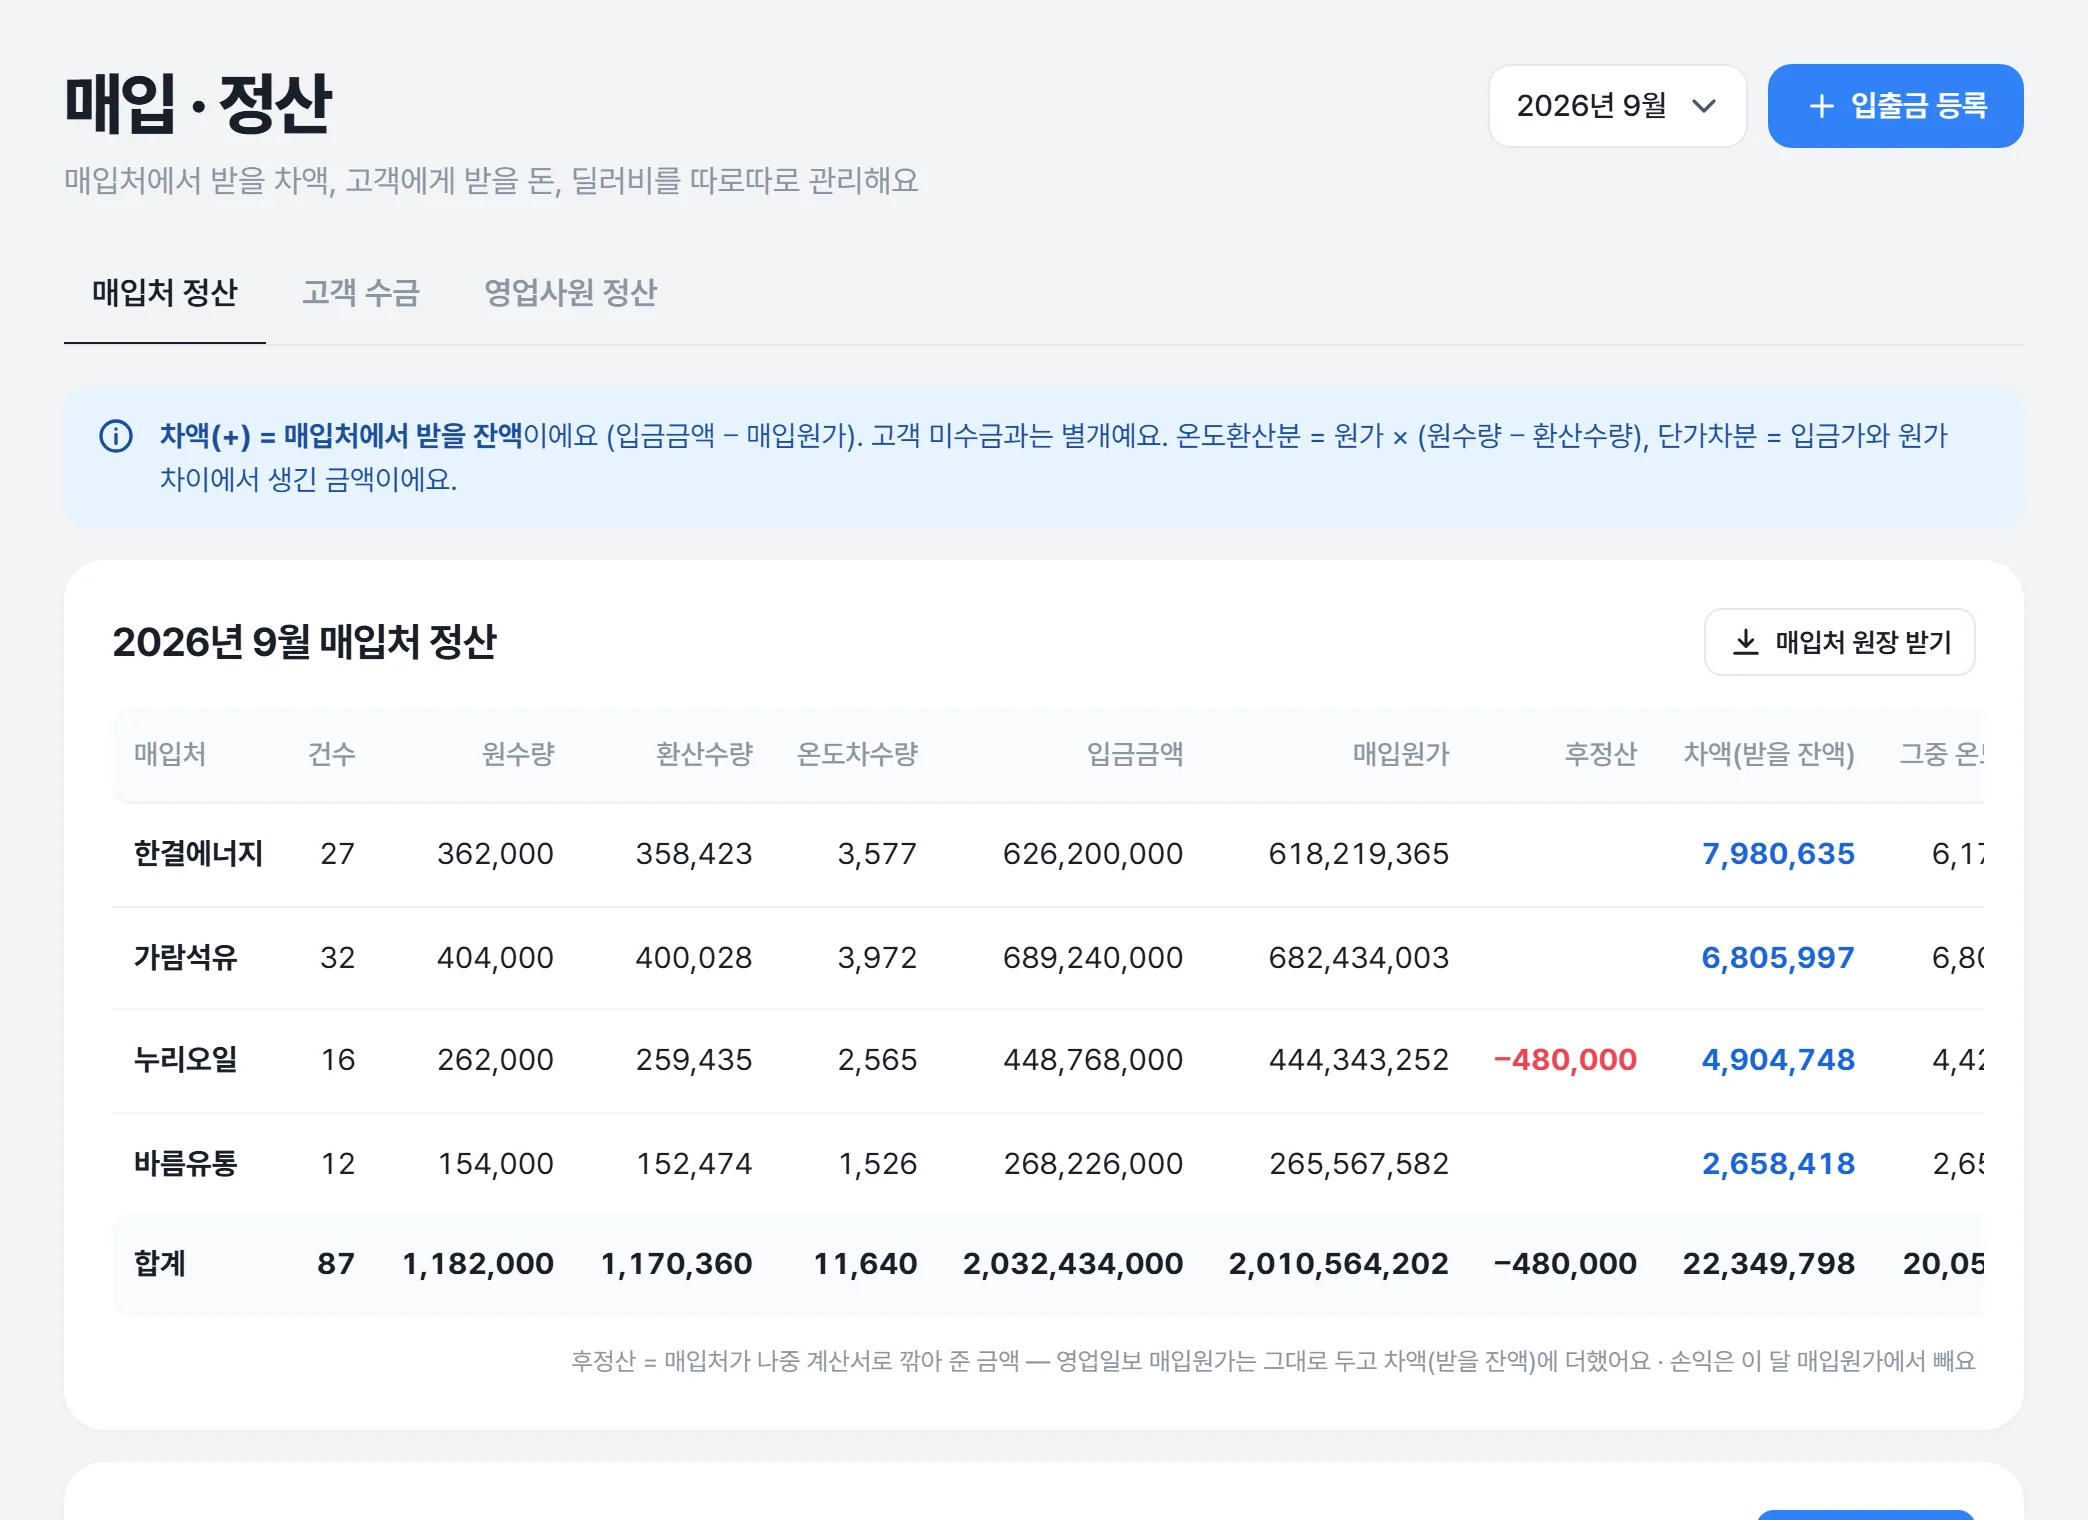
Task: Select the 바름유통 supplier name
Action: [186, 1164]
